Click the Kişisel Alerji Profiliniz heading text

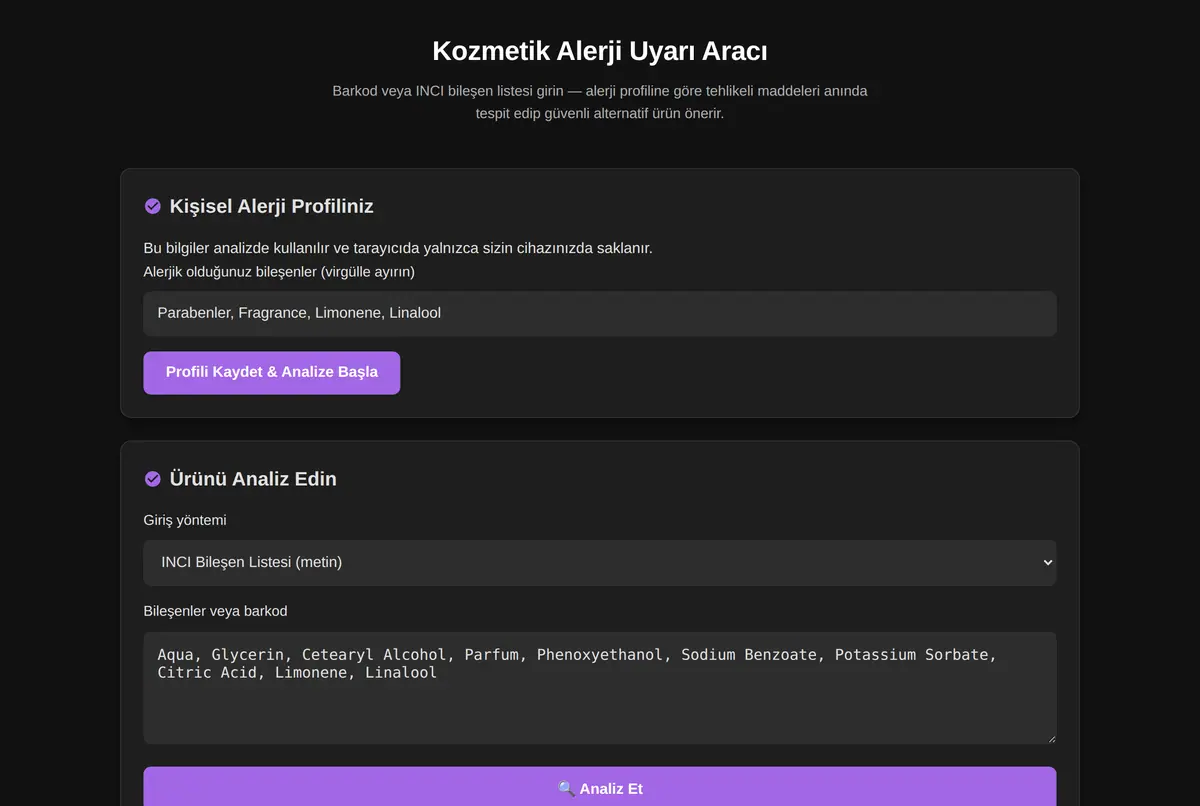pyautogui.click(x=272, y=206)
